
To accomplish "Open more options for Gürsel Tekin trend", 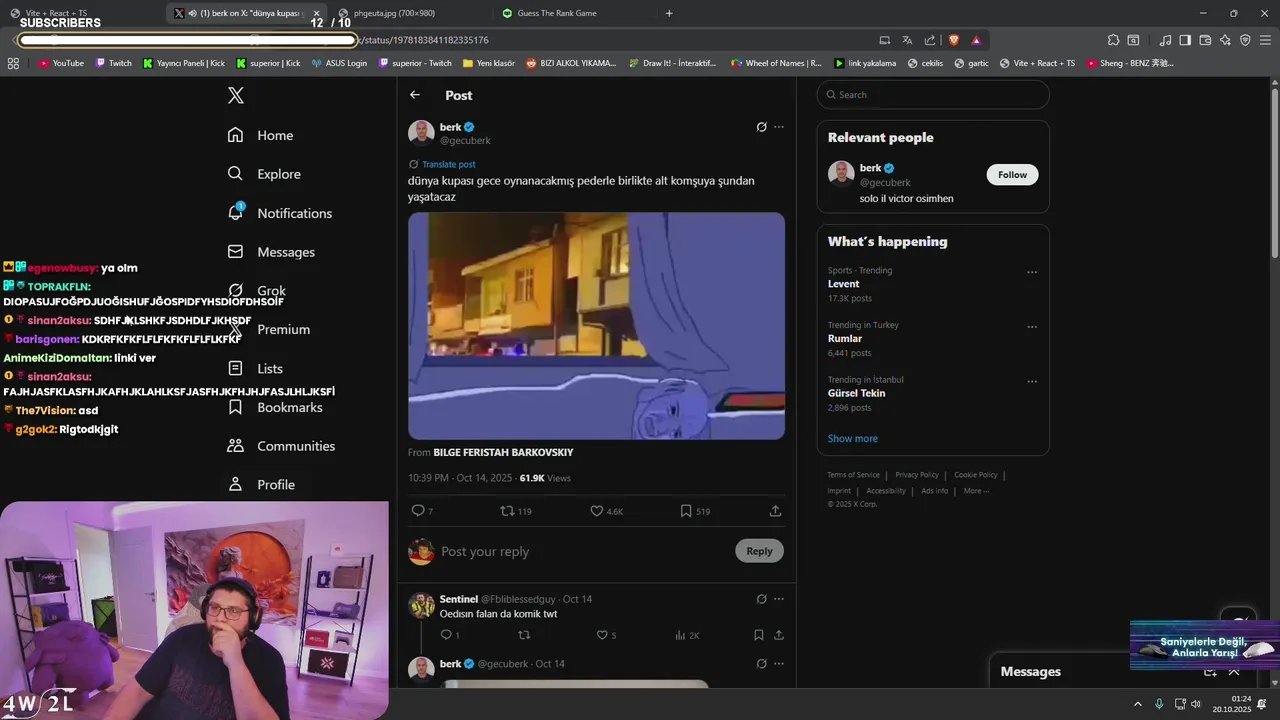I will pos(1032,381).
